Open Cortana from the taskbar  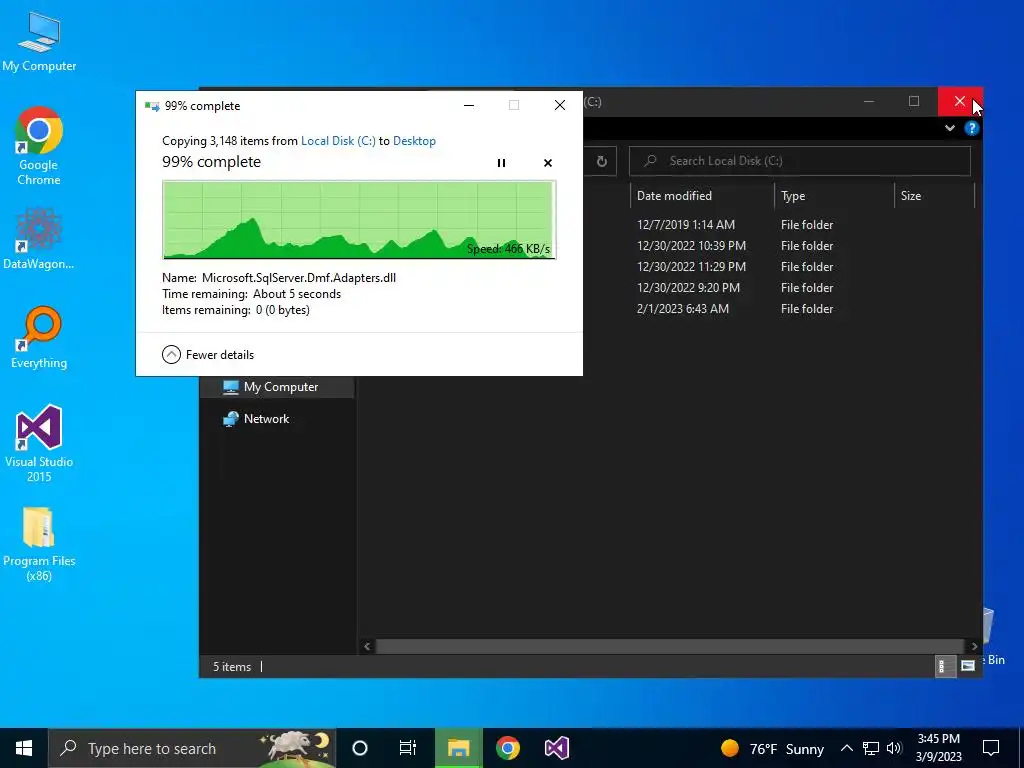point(360,748)
